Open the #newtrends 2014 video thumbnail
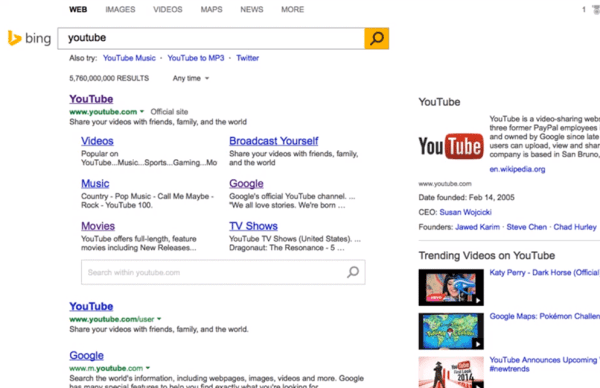The width and height of the screenshot is (600, 388). point(451,372)
